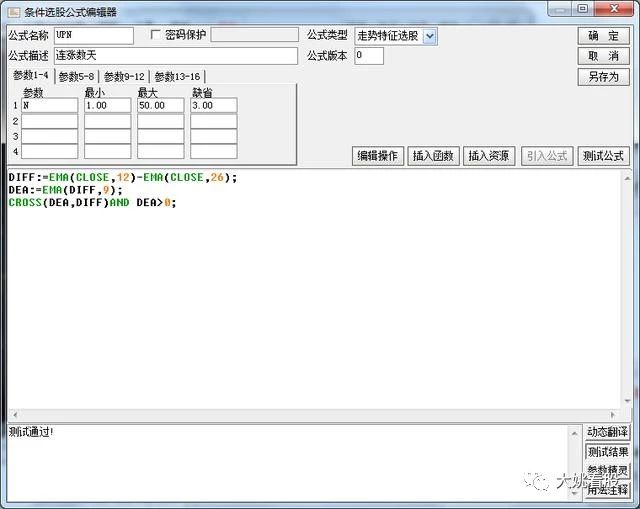
Task: Click the 另存为 button
Action: (604, 77)
